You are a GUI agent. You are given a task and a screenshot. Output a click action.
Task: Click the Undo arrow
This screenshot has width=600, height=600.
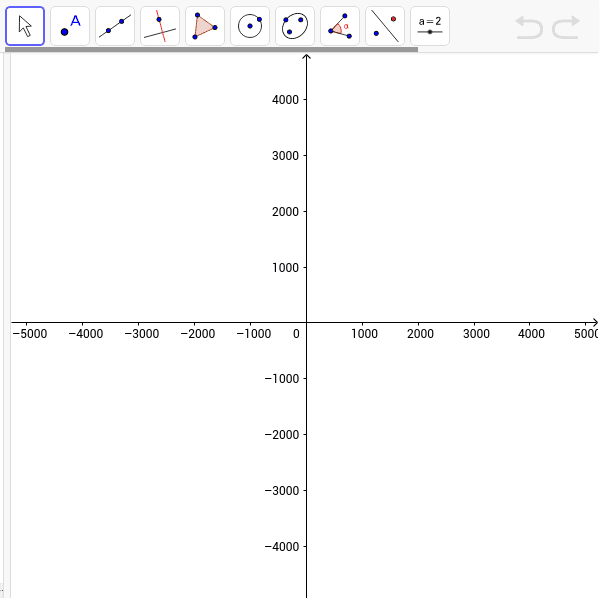(x=529, y=27)
